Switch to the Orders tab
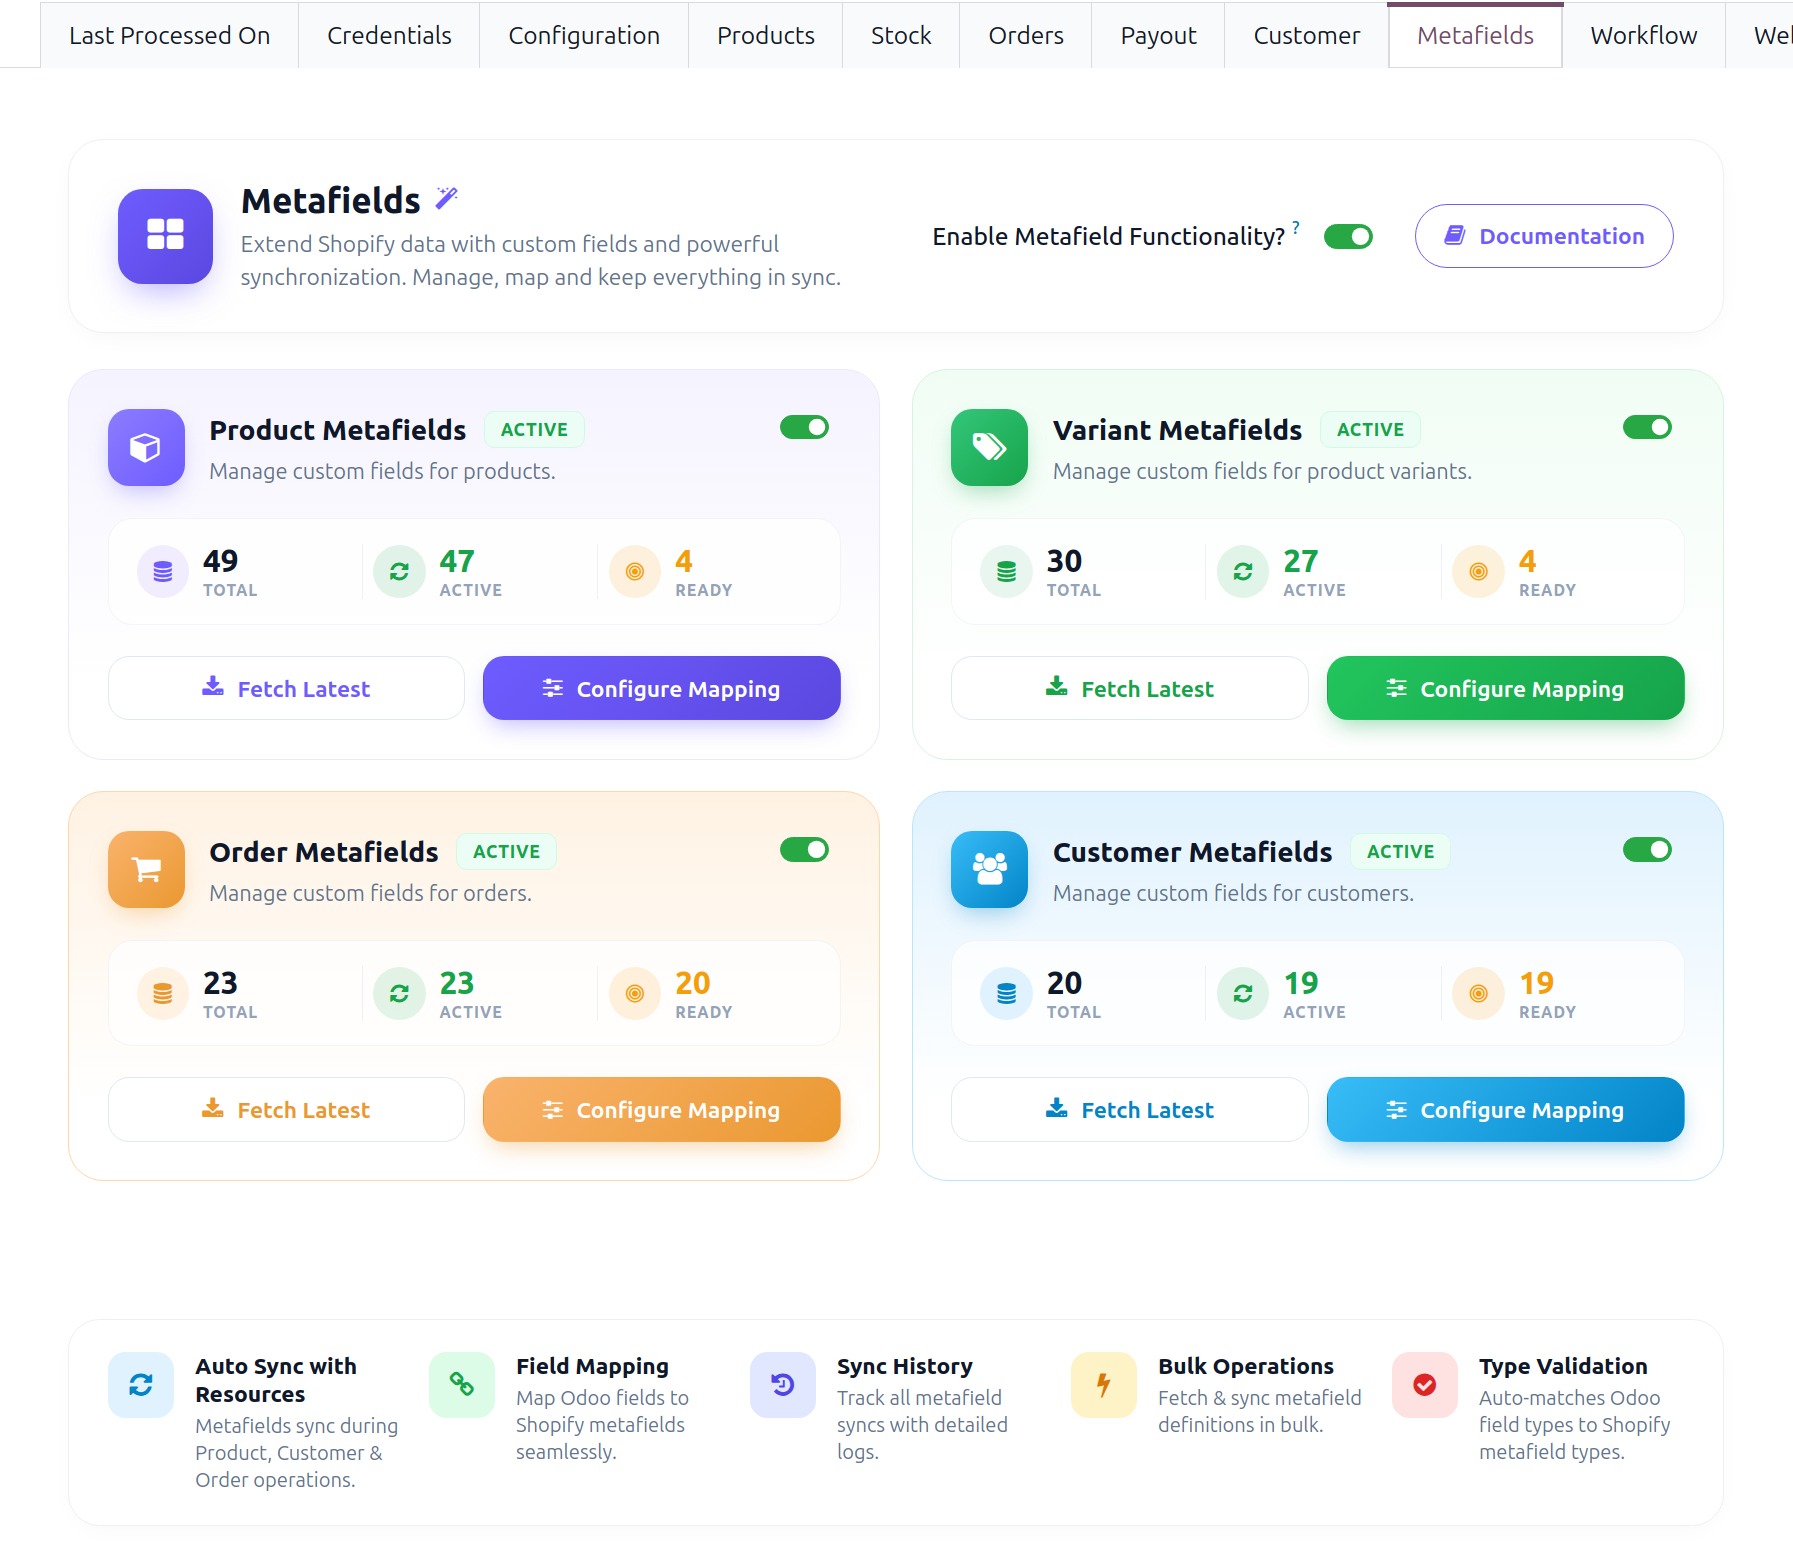Screen dimensions: 1793x1558 (1026, 35)
